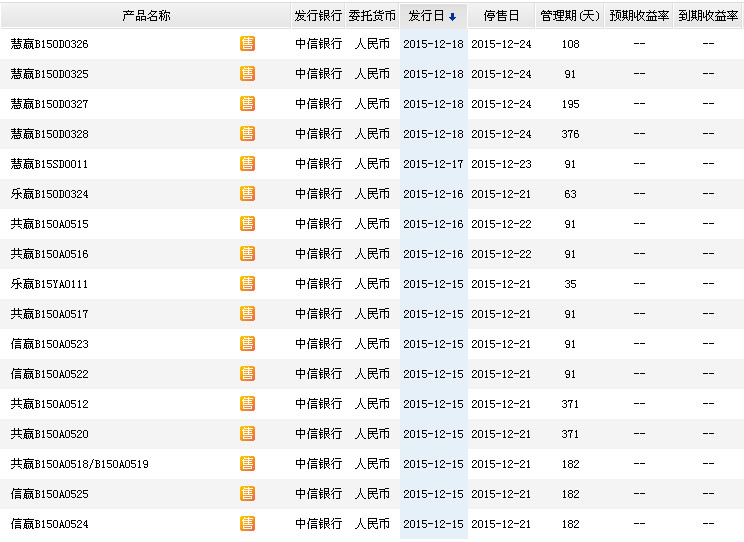Sort by the 委托货币 column header

372,16
